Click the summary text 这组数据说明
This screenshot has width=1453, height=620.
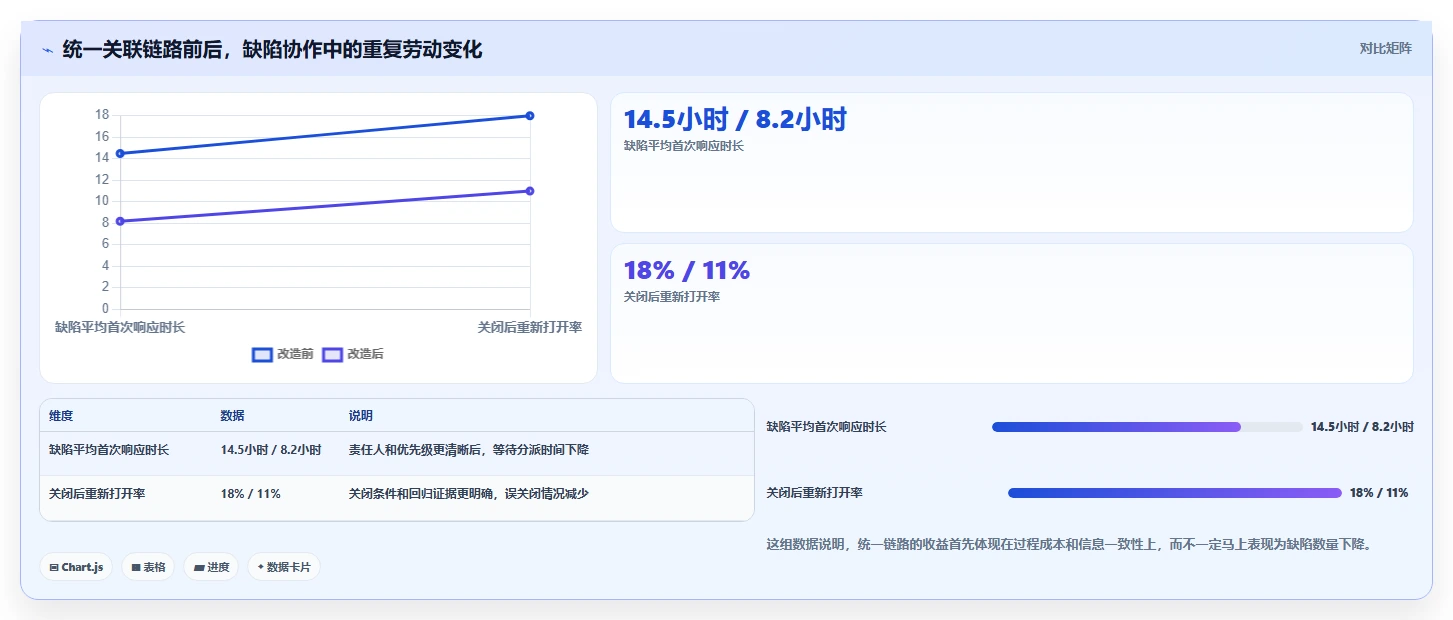pos(1069,545)
